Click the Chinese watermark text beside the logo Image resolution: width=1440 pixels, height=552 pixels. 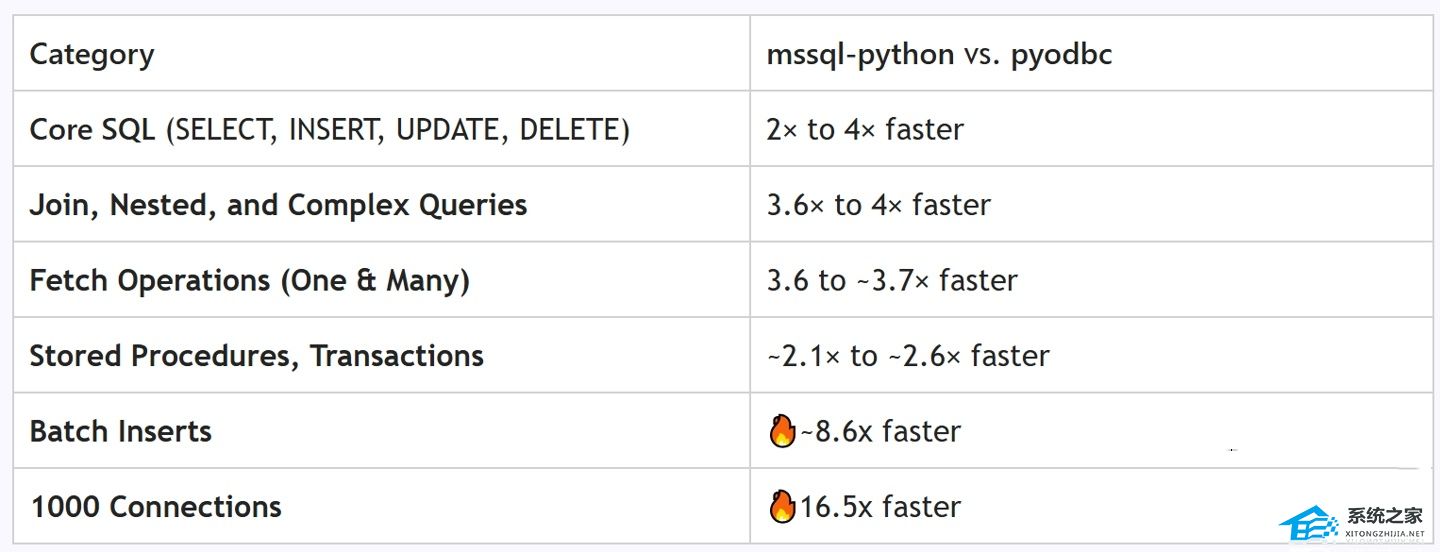(1384, 516)
